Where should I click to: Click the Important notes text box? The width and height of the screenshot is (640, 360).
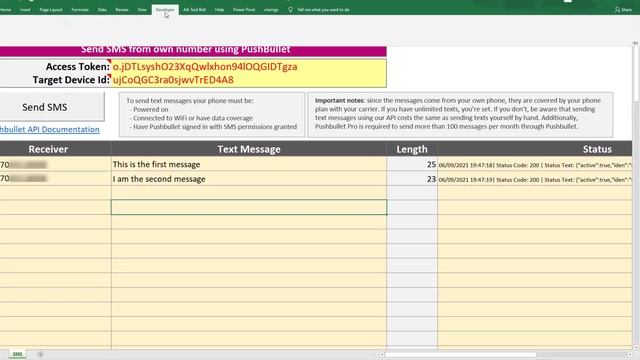[460, 114]
